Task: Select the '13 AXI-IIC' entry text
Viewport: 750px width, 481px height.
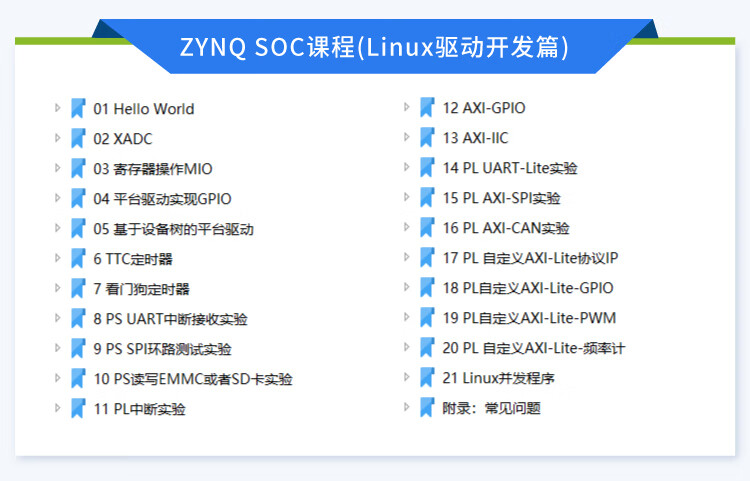Action: tap(475, 138)
